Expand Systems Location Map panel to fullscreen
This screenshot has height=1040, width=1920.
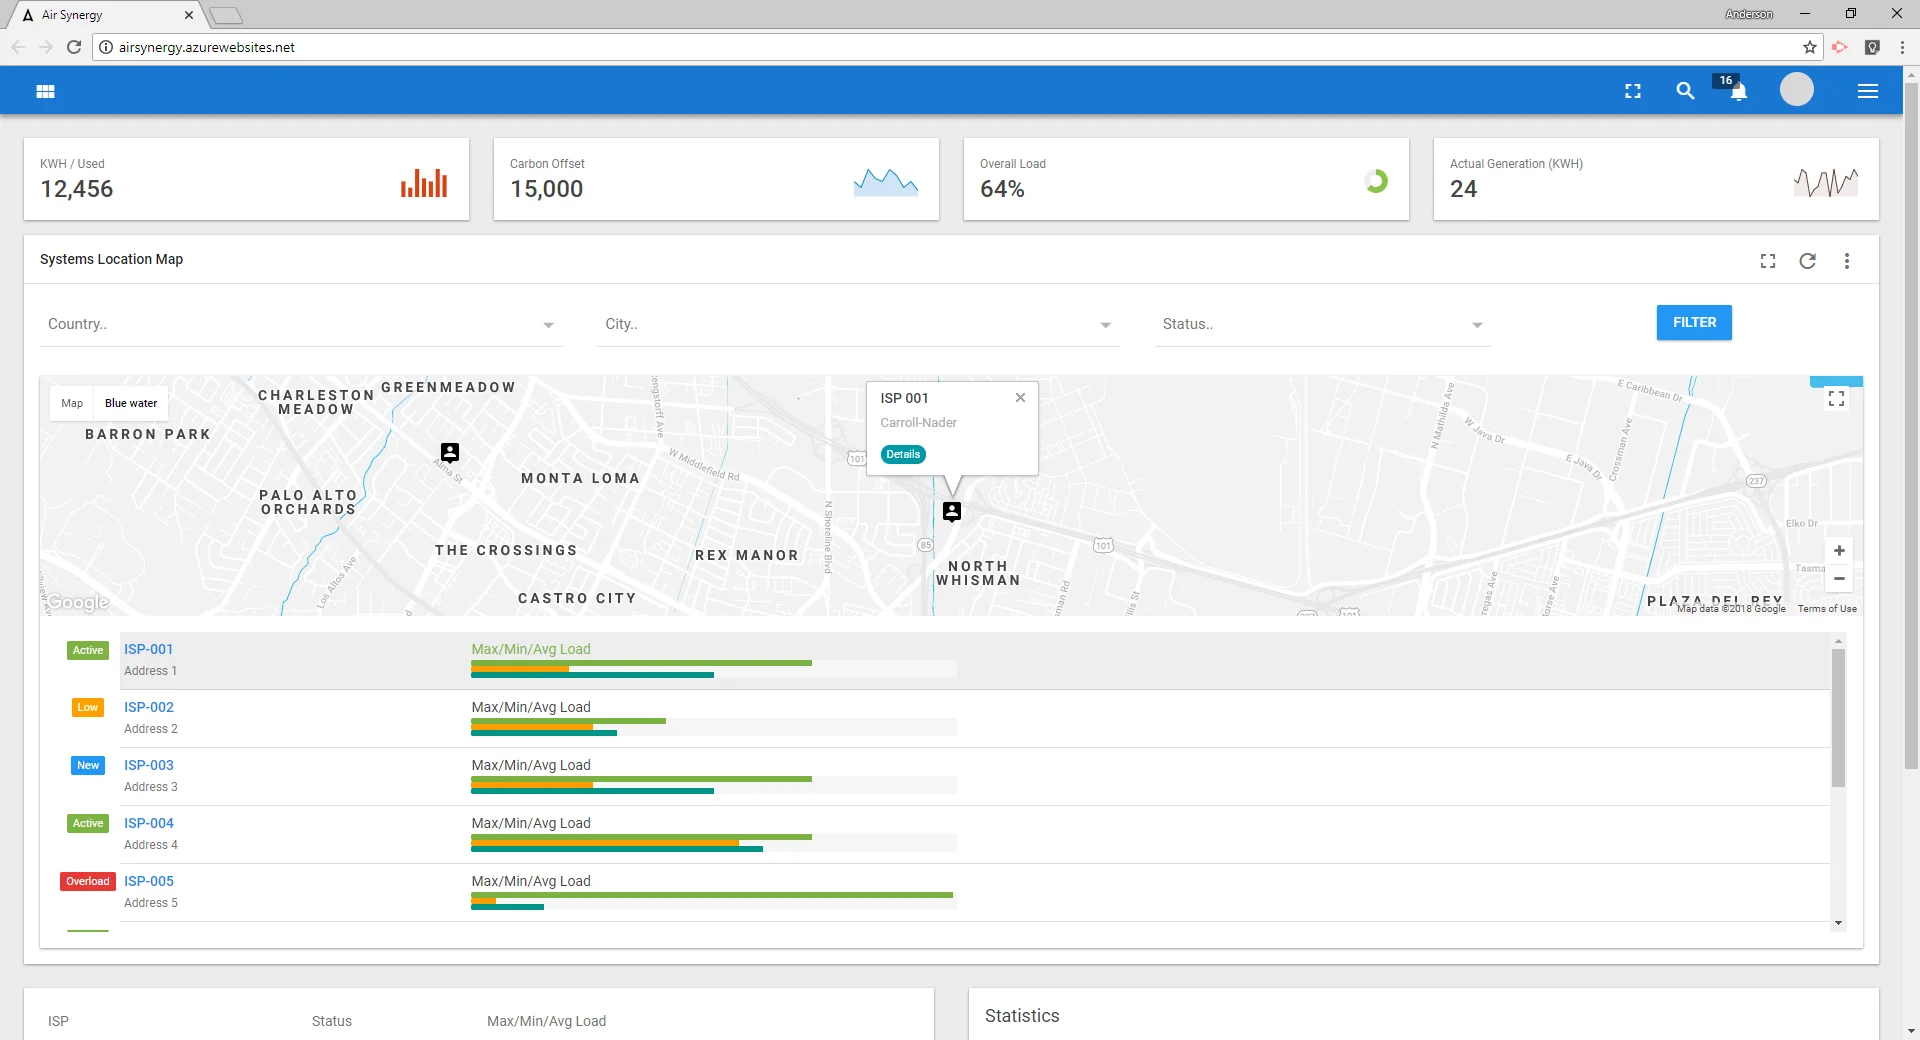(x=1768, y=261)
